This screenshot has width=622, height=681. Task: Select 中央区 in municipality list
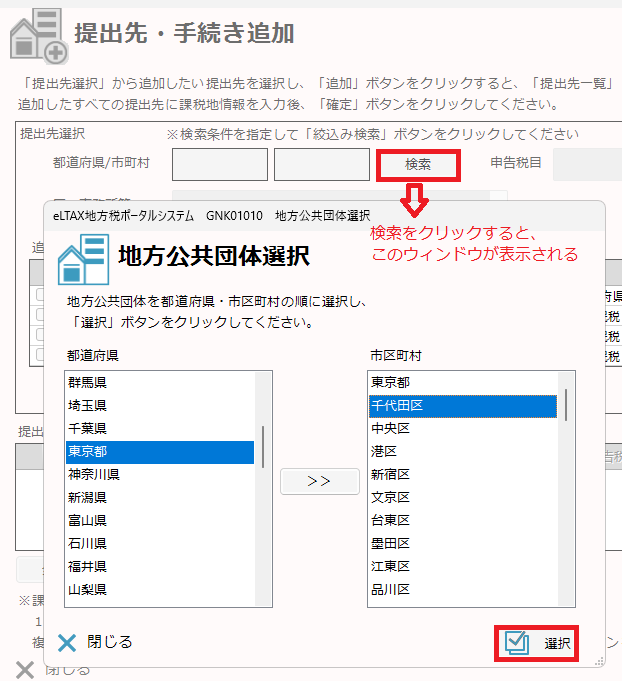tap(463, 429)
